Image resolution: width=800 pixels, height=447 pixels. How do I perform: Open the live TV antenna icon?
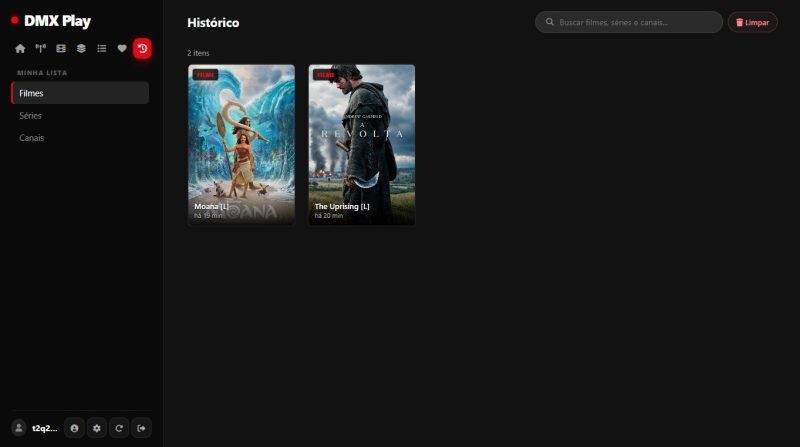40,48
